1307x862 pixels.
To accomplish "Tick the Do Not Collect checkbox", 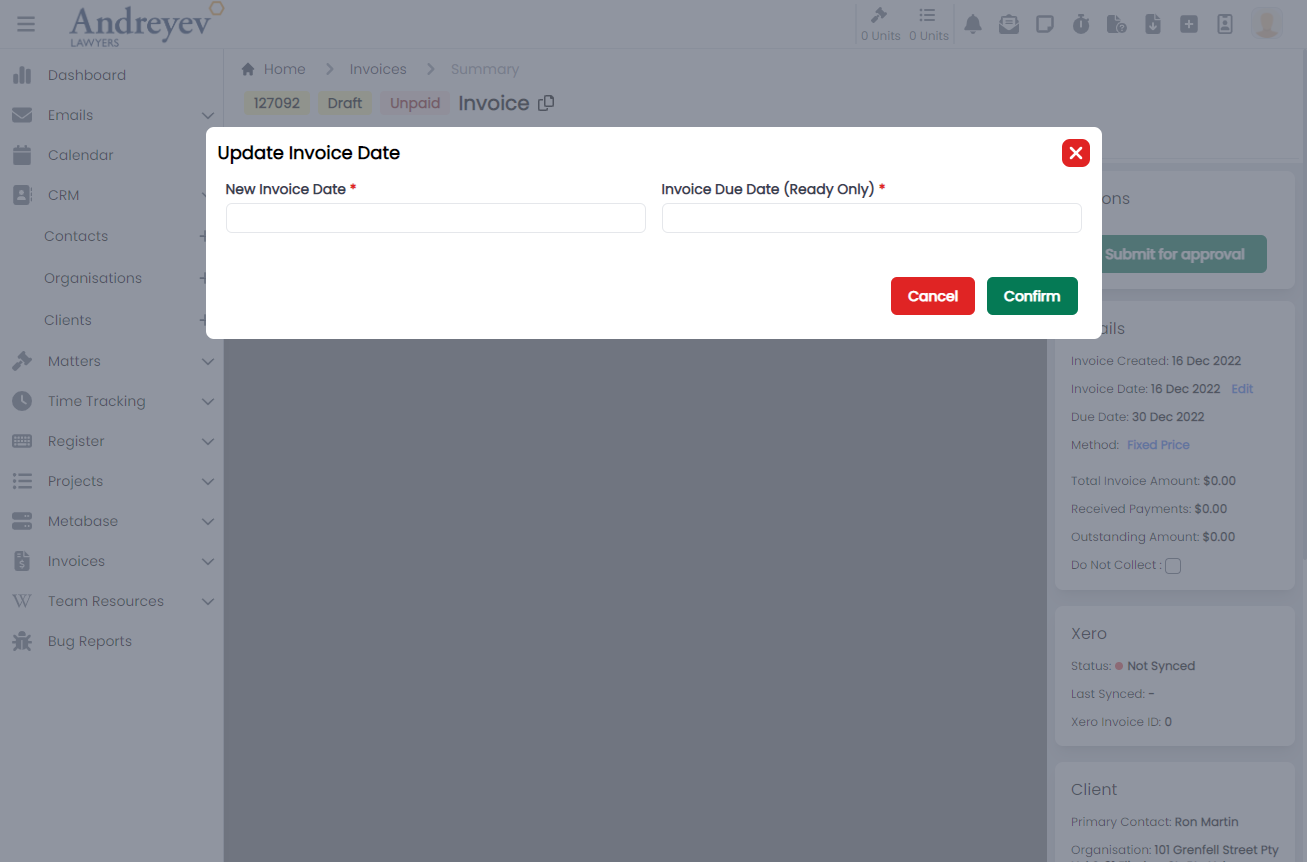I will [1173, 566].
